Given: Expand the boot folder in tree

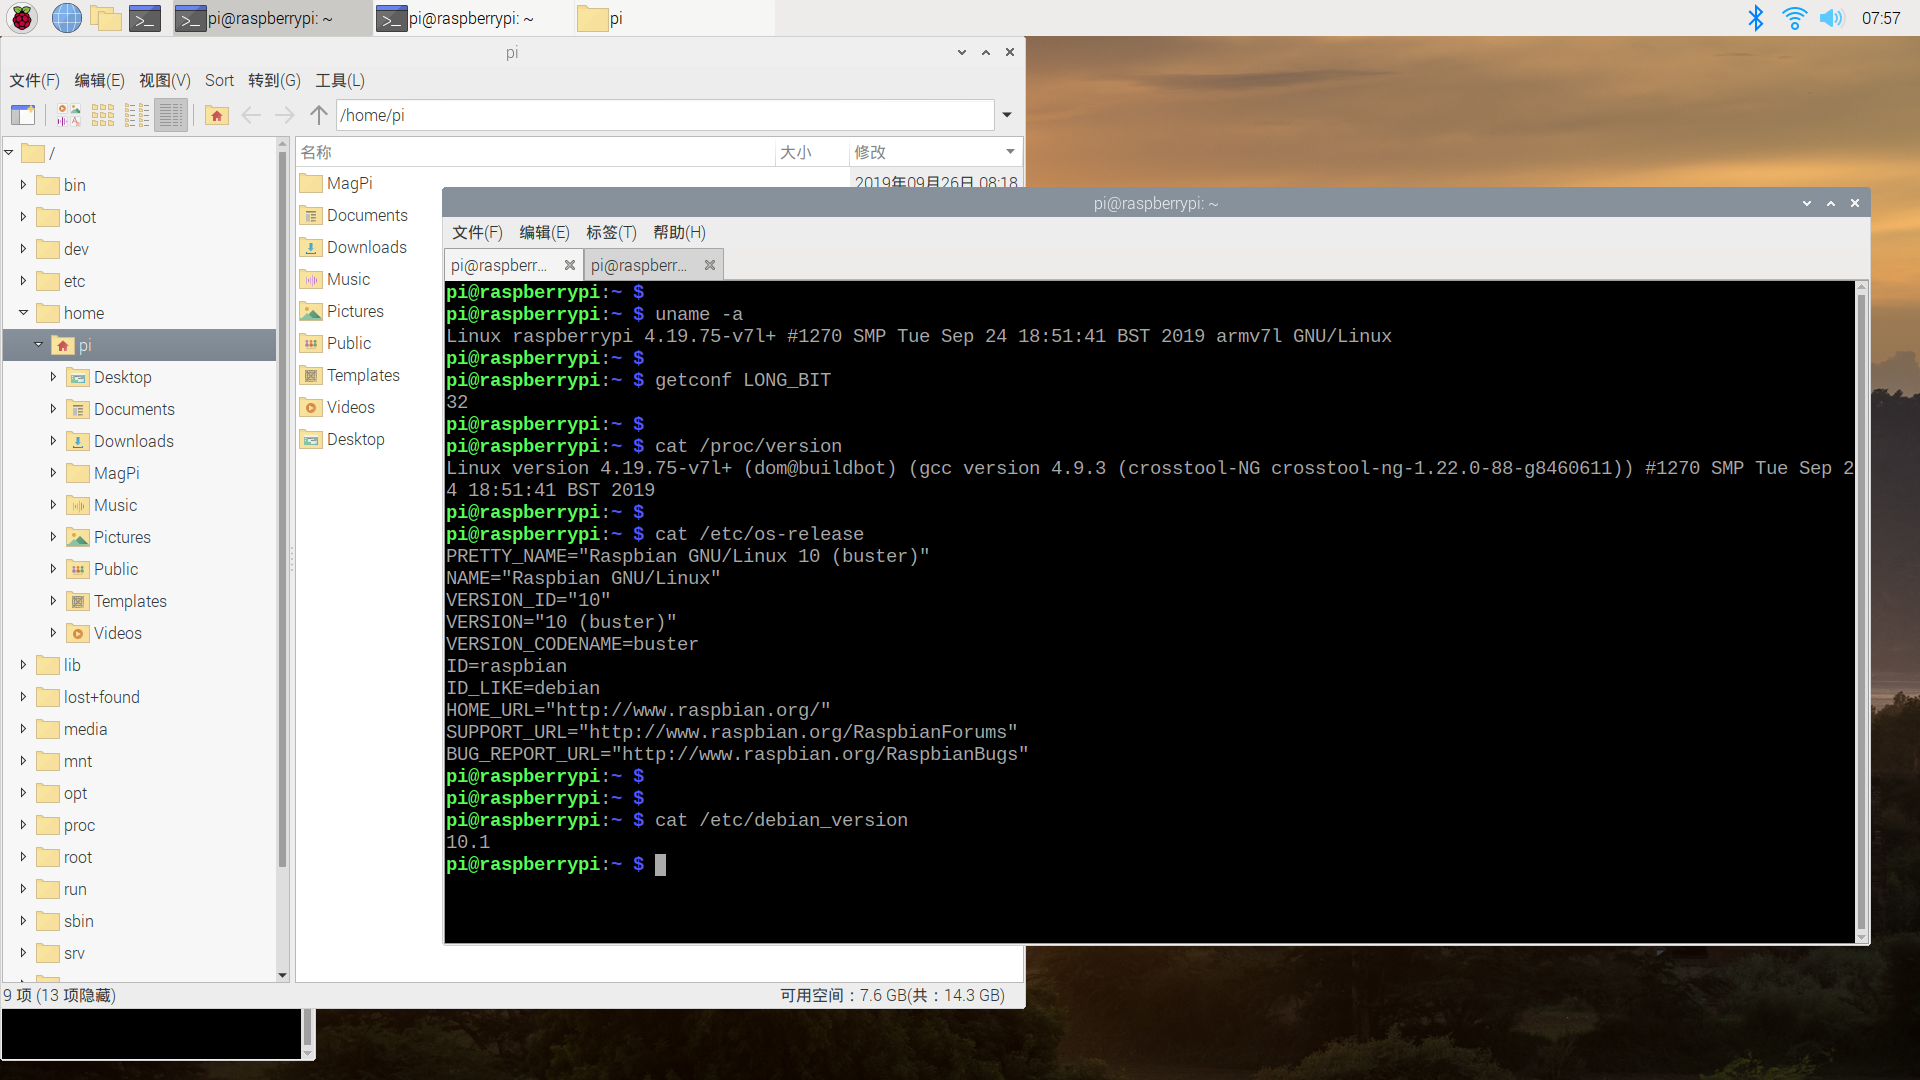Looking at the screenshot, I should tap(23, 217).
